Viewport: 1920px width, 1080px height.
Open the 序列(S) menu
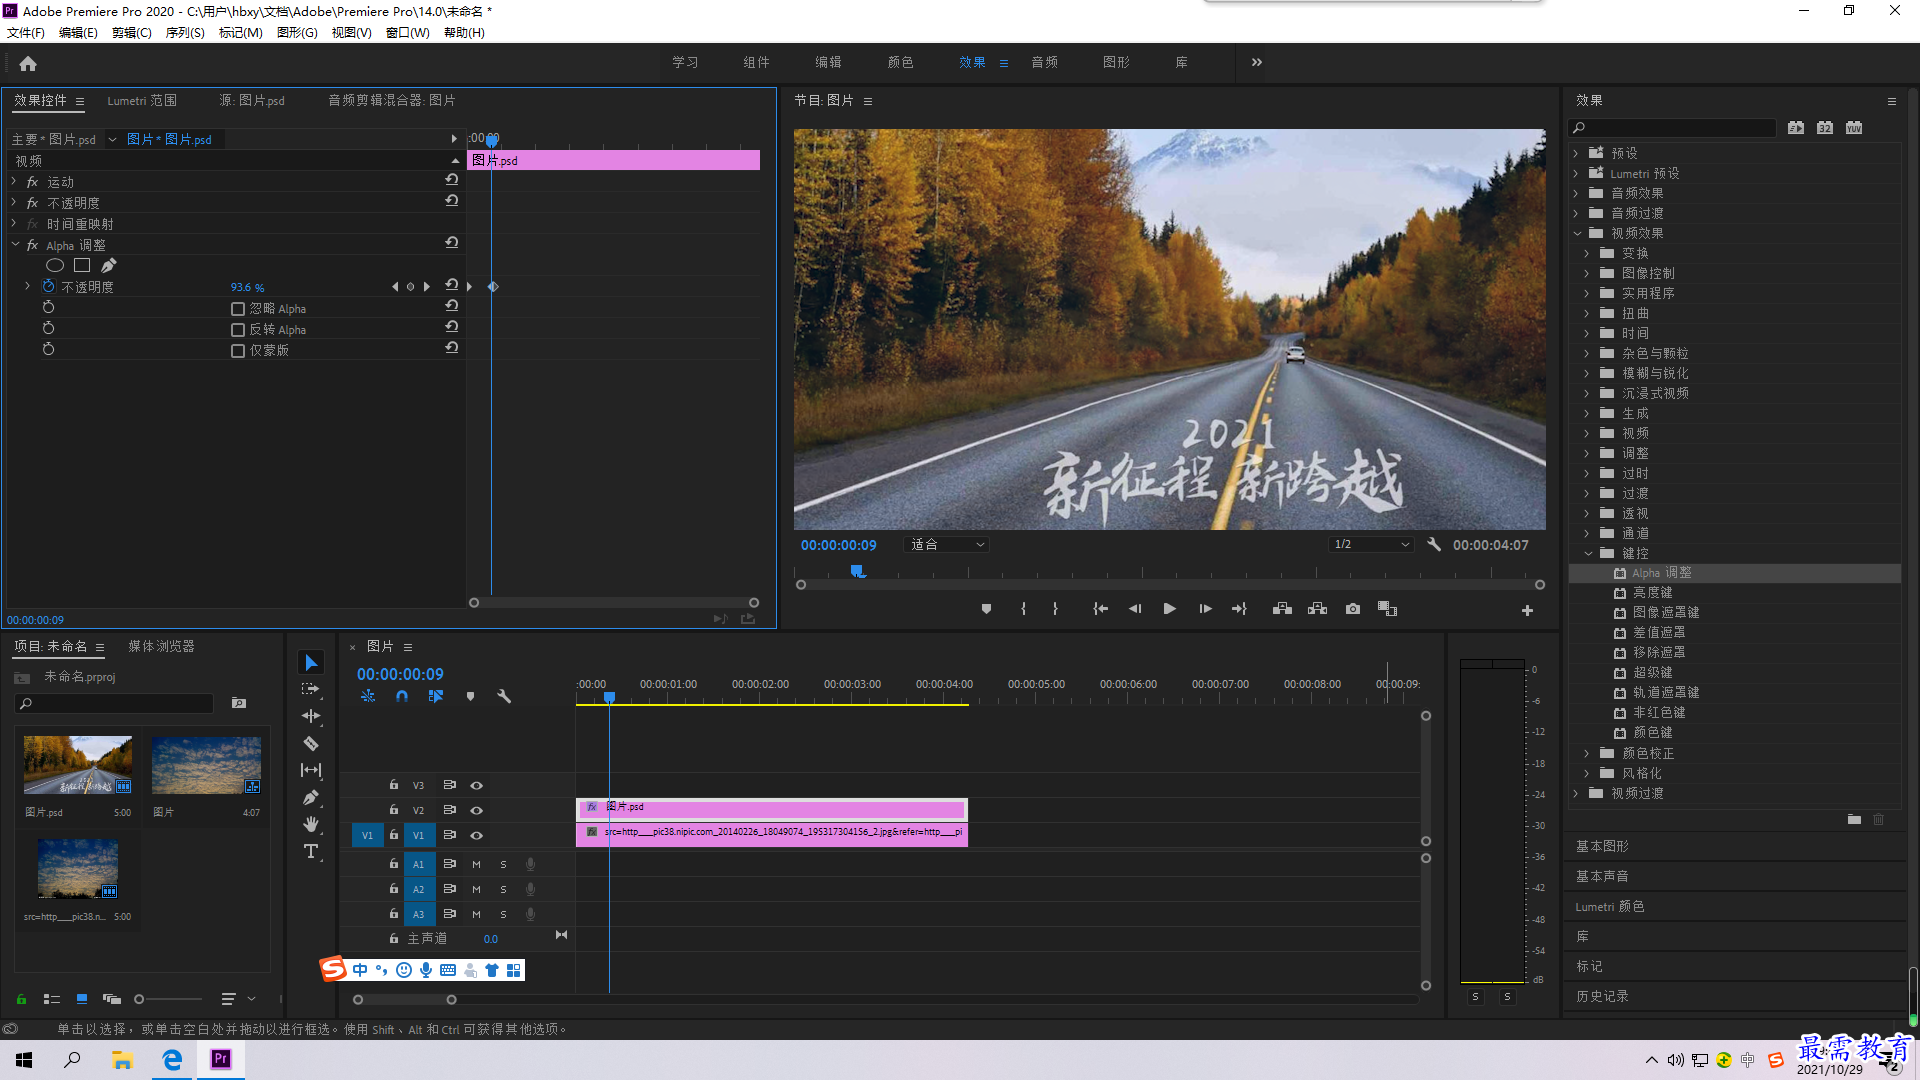(185, 33)
